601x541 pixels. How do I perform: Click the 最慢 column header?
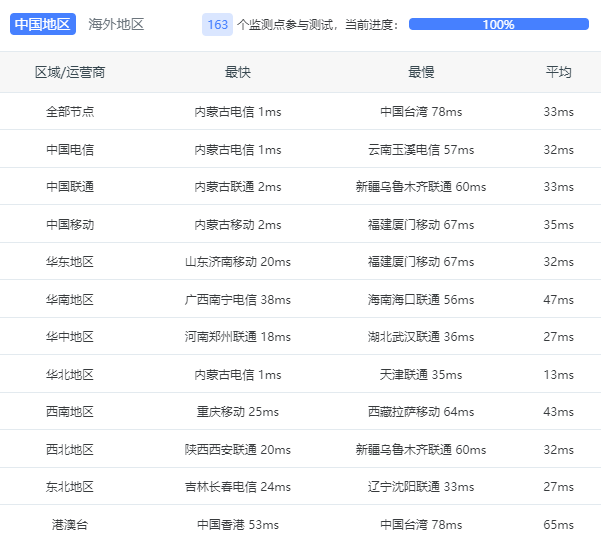pyautogui.click(x=421, y=72)
